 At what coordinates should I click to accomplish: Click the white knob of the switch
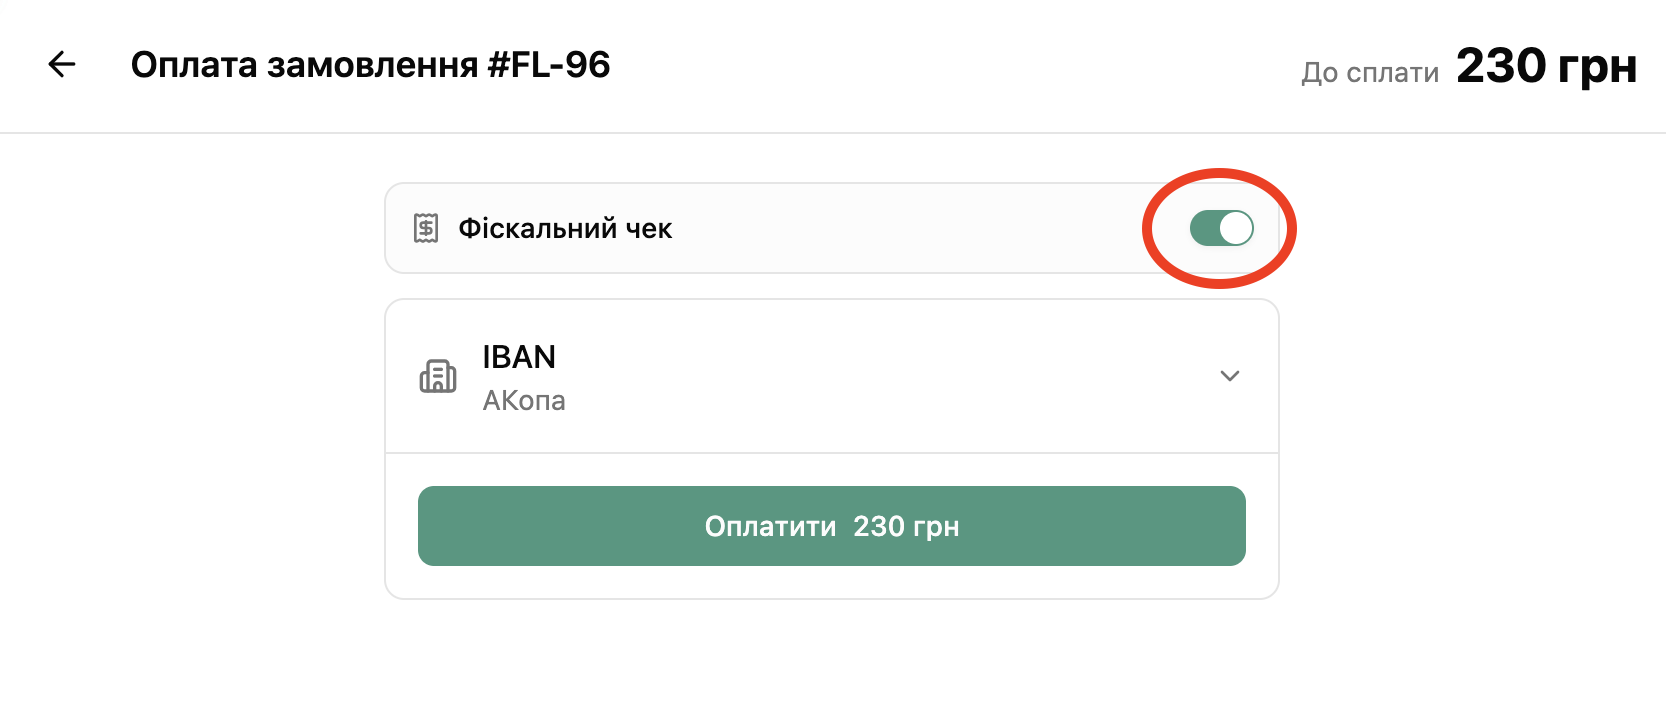(x=1236, y=228)
